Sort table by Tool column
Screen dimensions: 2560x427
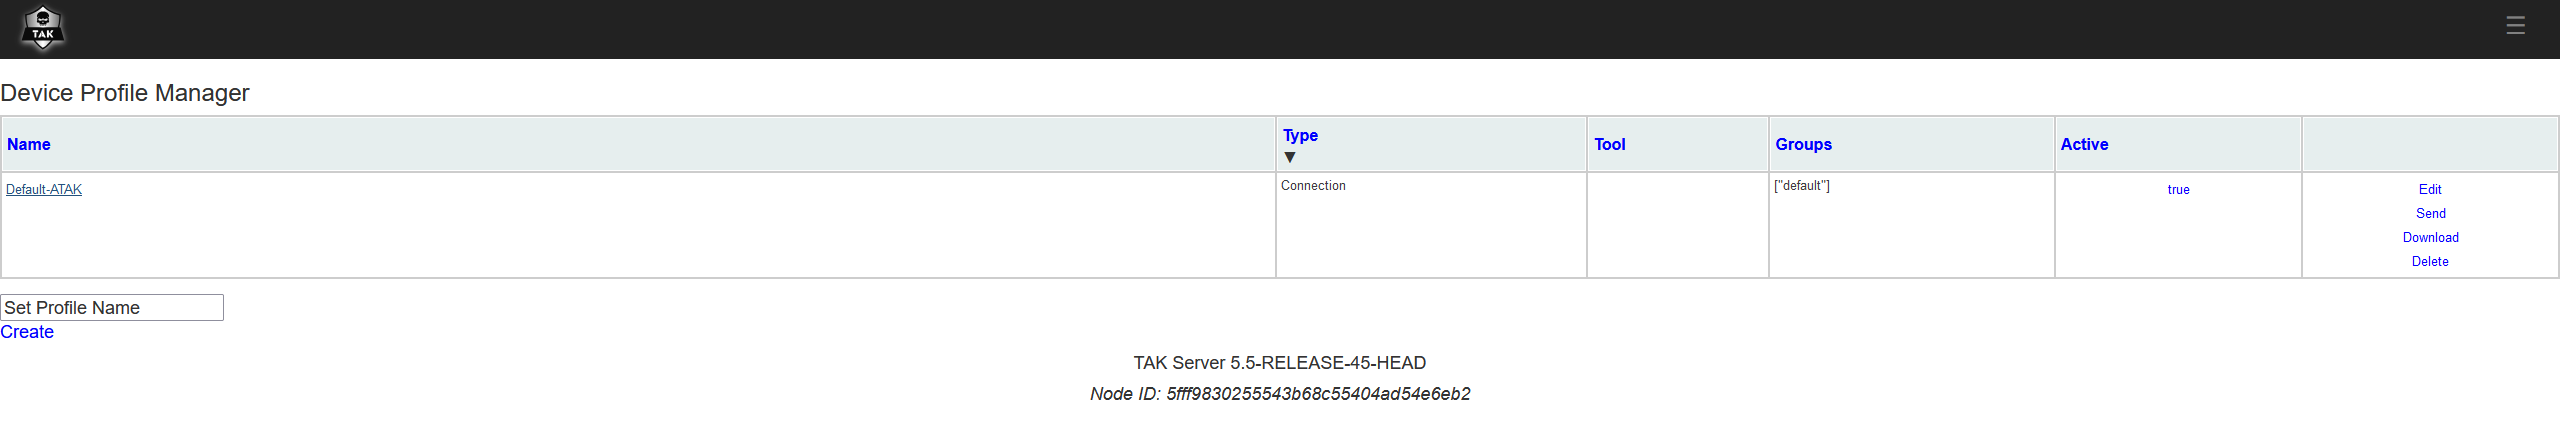pyautogui.click(x=1609, y=144)
